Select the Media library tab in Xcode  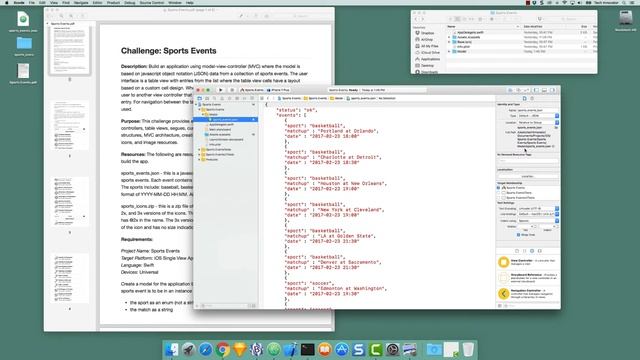pyautogui.click(x=540, y=251)
